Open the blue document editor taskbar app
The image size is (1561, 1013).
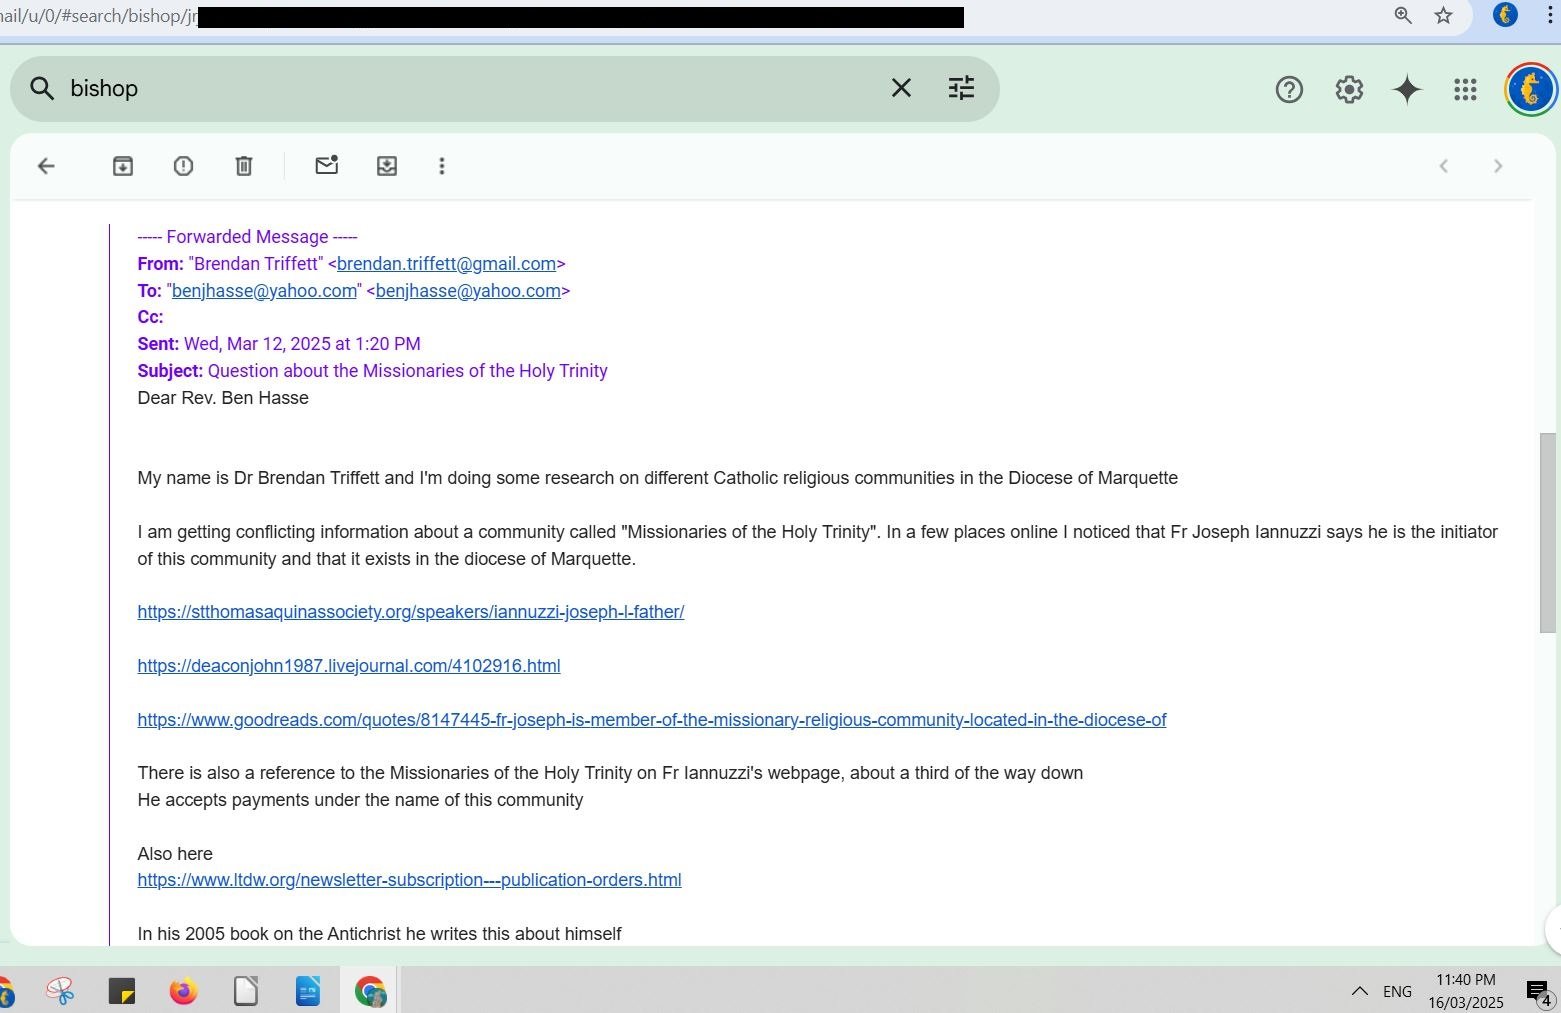308,991
